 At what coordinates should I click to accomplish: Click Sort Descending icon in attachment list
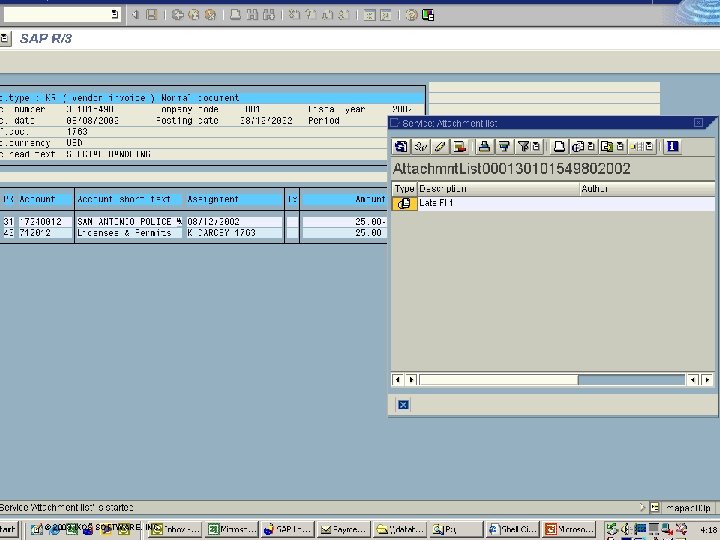[x=504, y=146]
